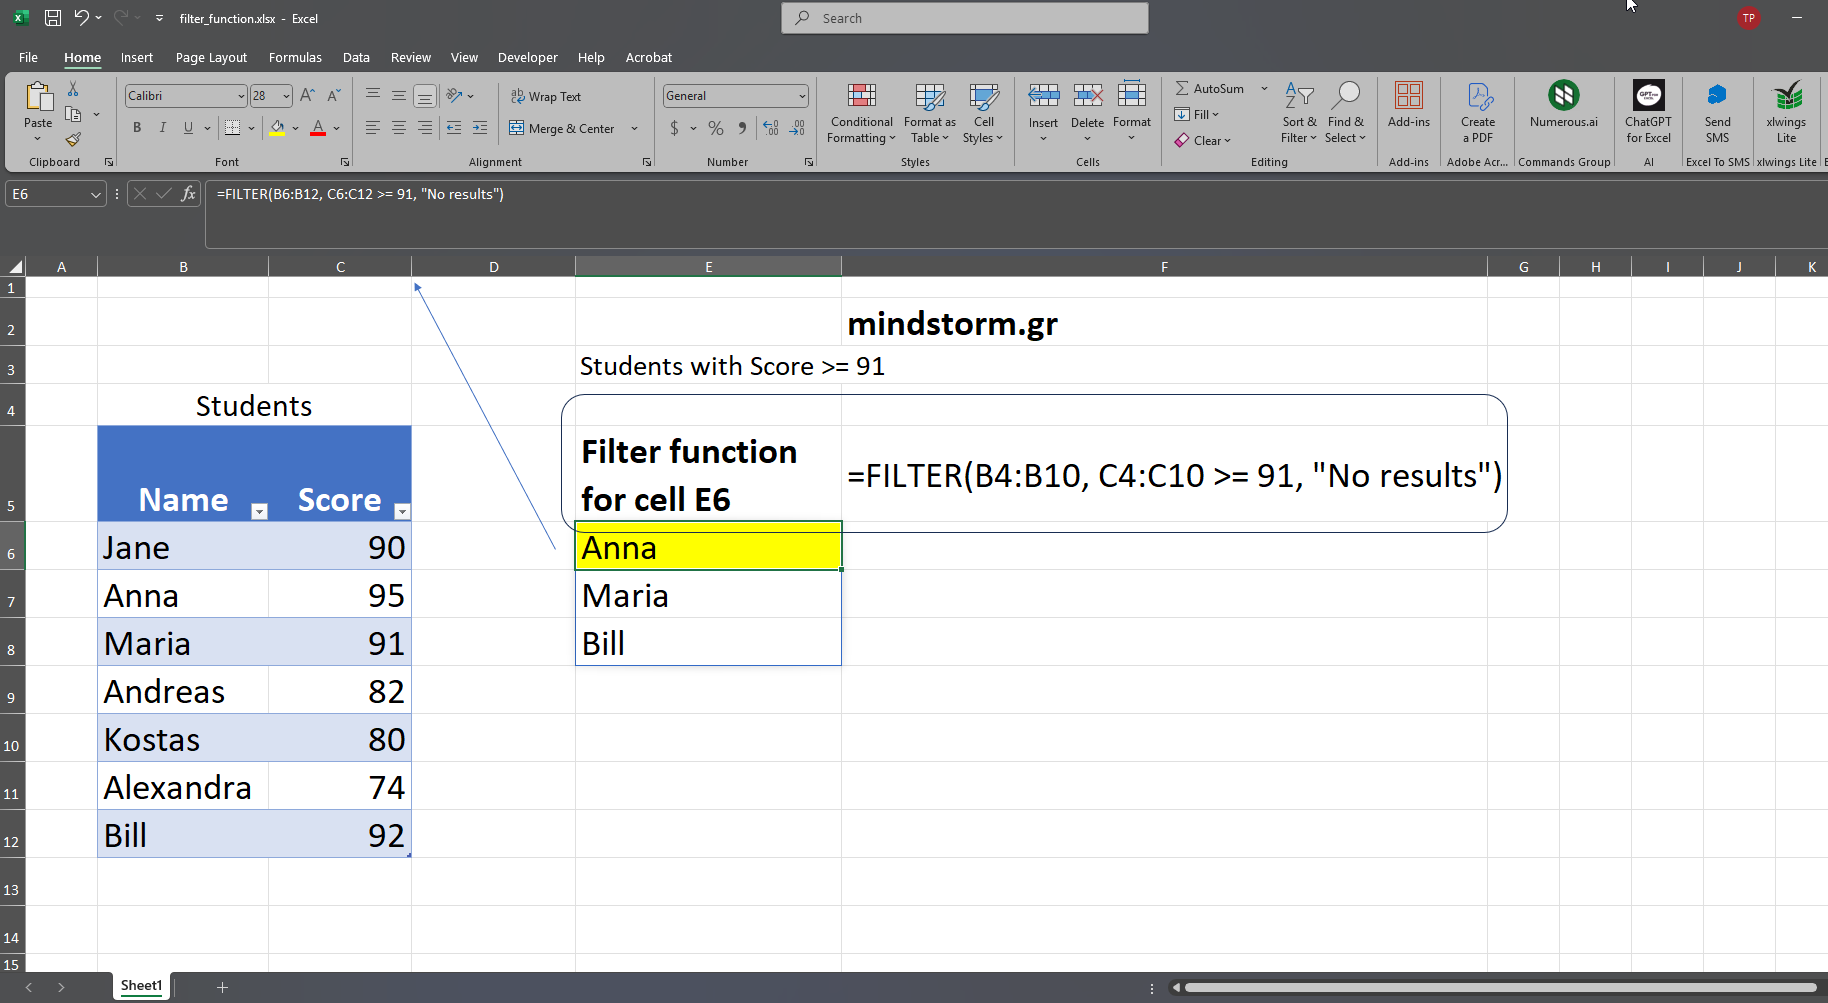Click the Sort & Filter icon
Viewport: 1828px width, 1003px height.
coord(1298,97)
